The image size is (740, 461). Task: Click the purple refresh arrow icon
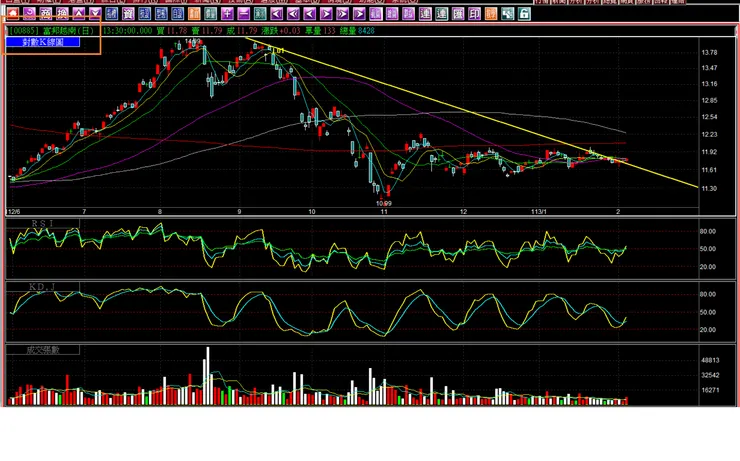coord(29,14)
